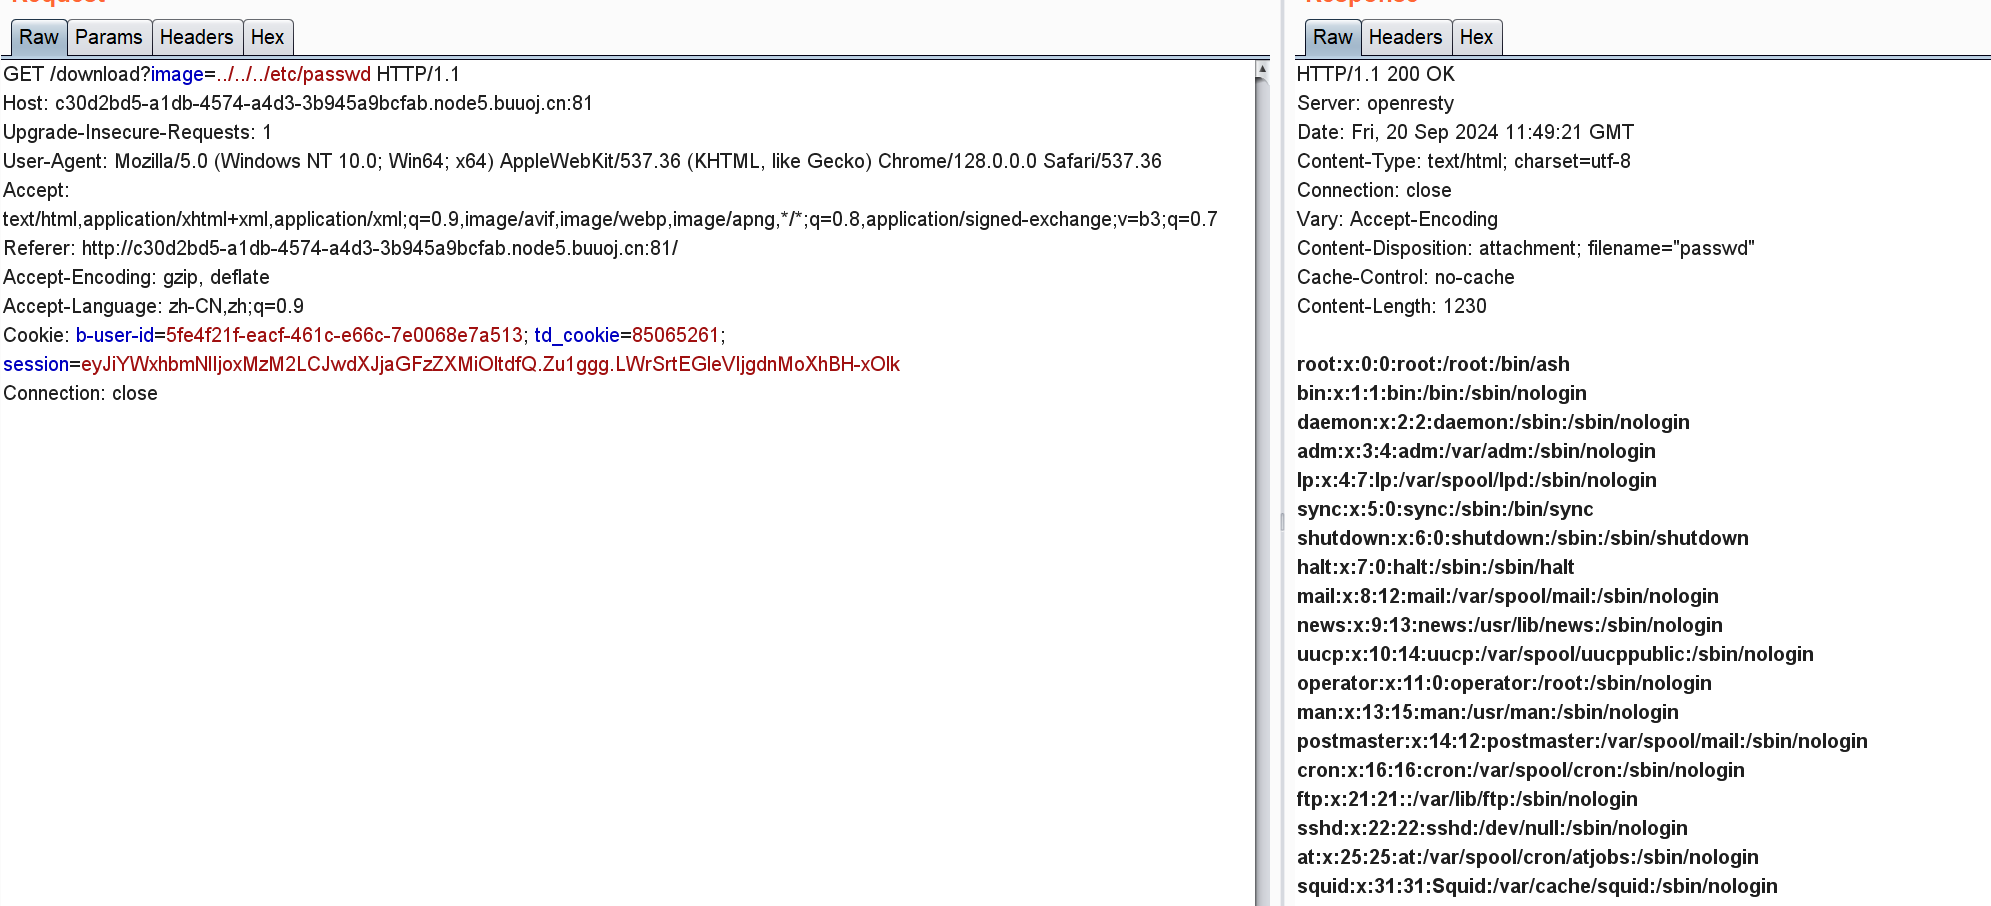Open the Response Headers tab
1991x906 pixels.
pos(1405,38)
